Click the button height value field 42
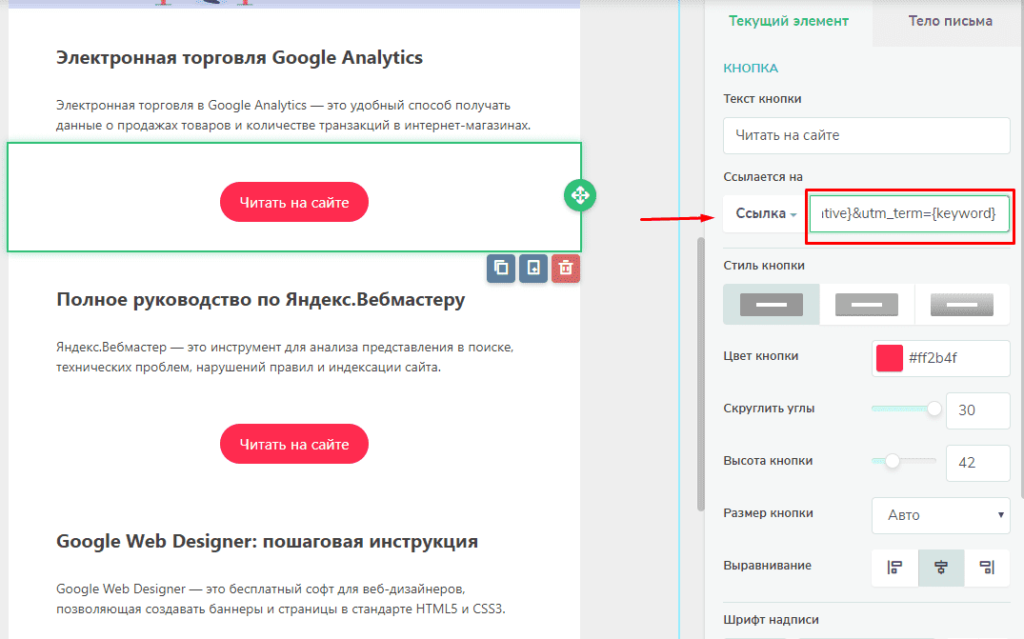Image resolution: width=1024 pixels, height=639 pixels. tap(978, 463)
